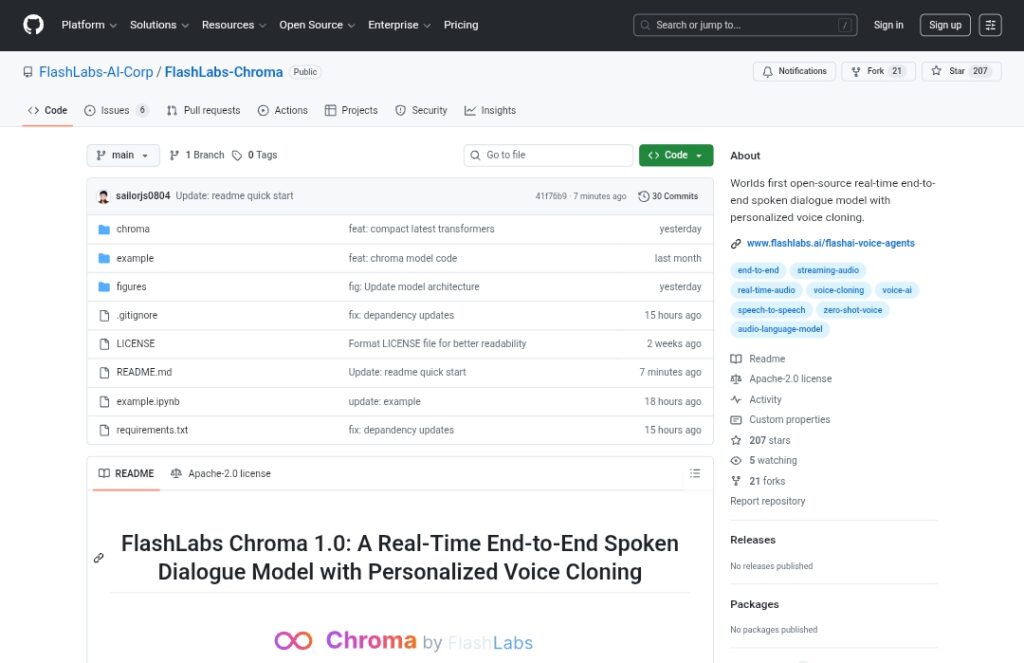Expand the Platform menu in header
Image resolution: width=1024 pixels, height=663 pixels.
pos(89,25)
